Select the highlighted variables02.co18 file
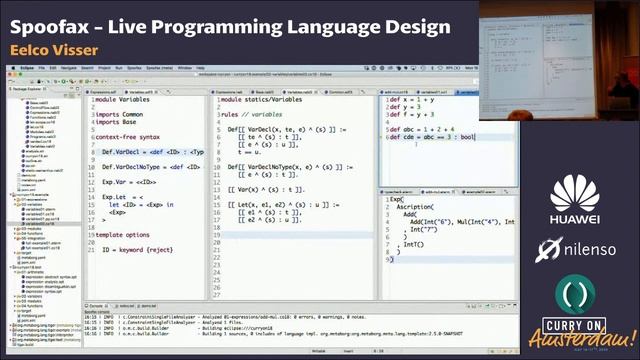 (38, 224)
